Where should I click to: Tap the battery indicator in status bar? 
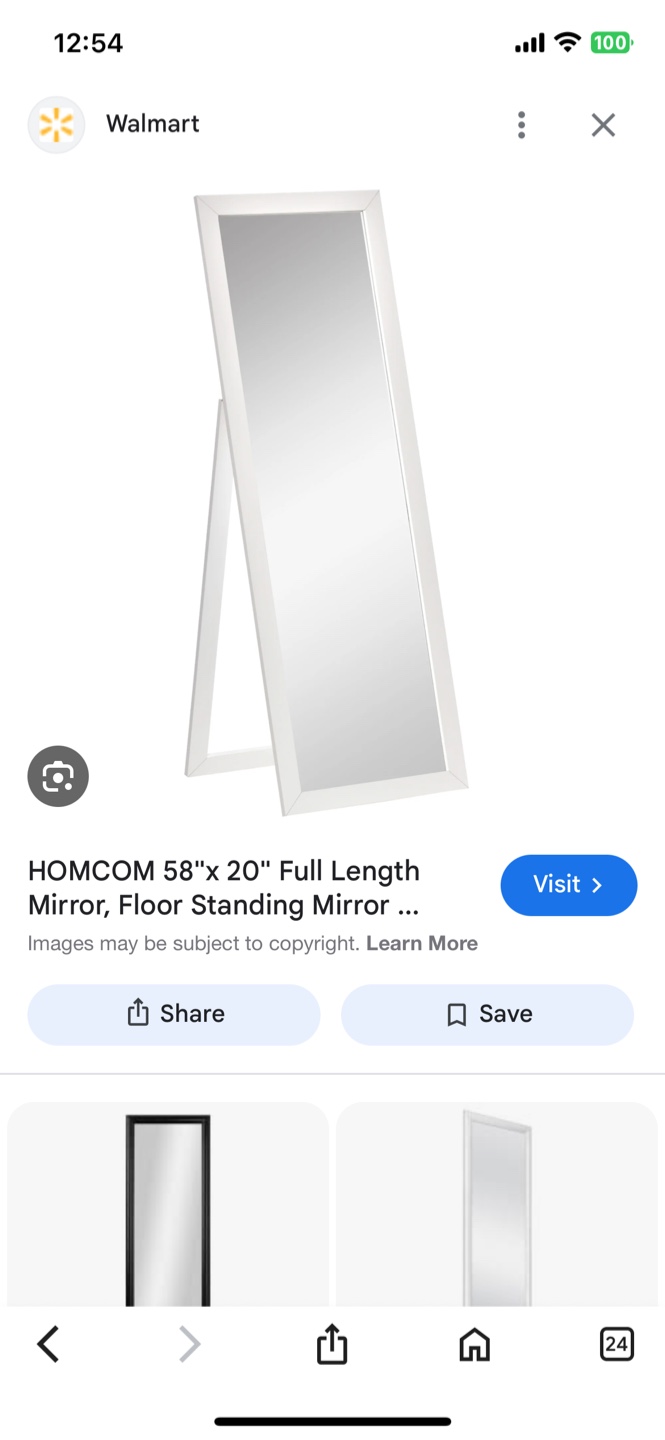(x=610, y=43)
